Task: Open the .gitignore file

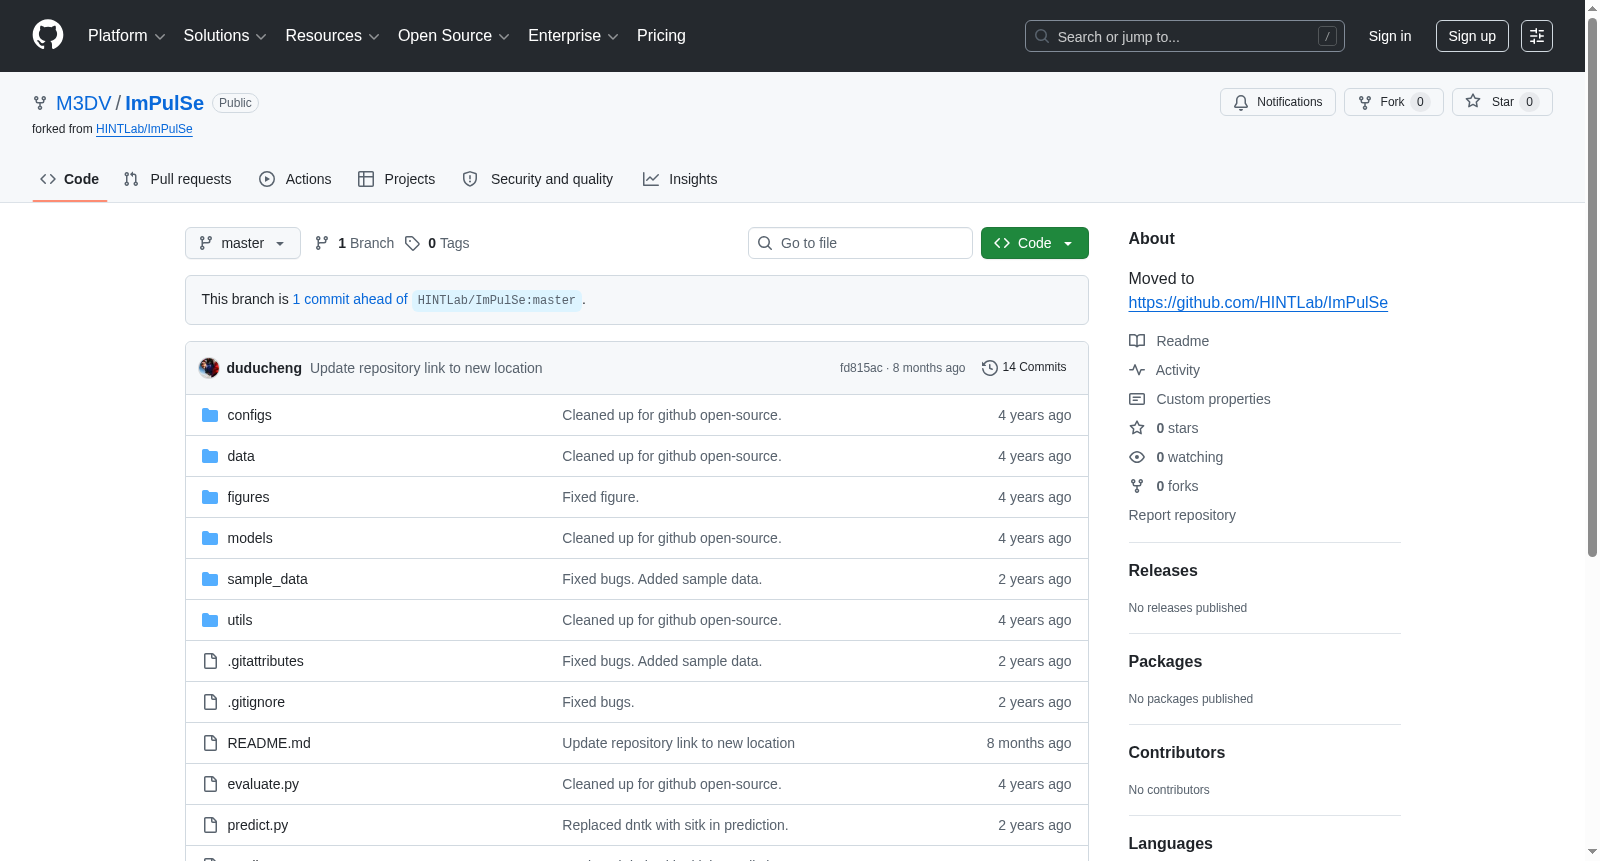Action: point(256,702)
